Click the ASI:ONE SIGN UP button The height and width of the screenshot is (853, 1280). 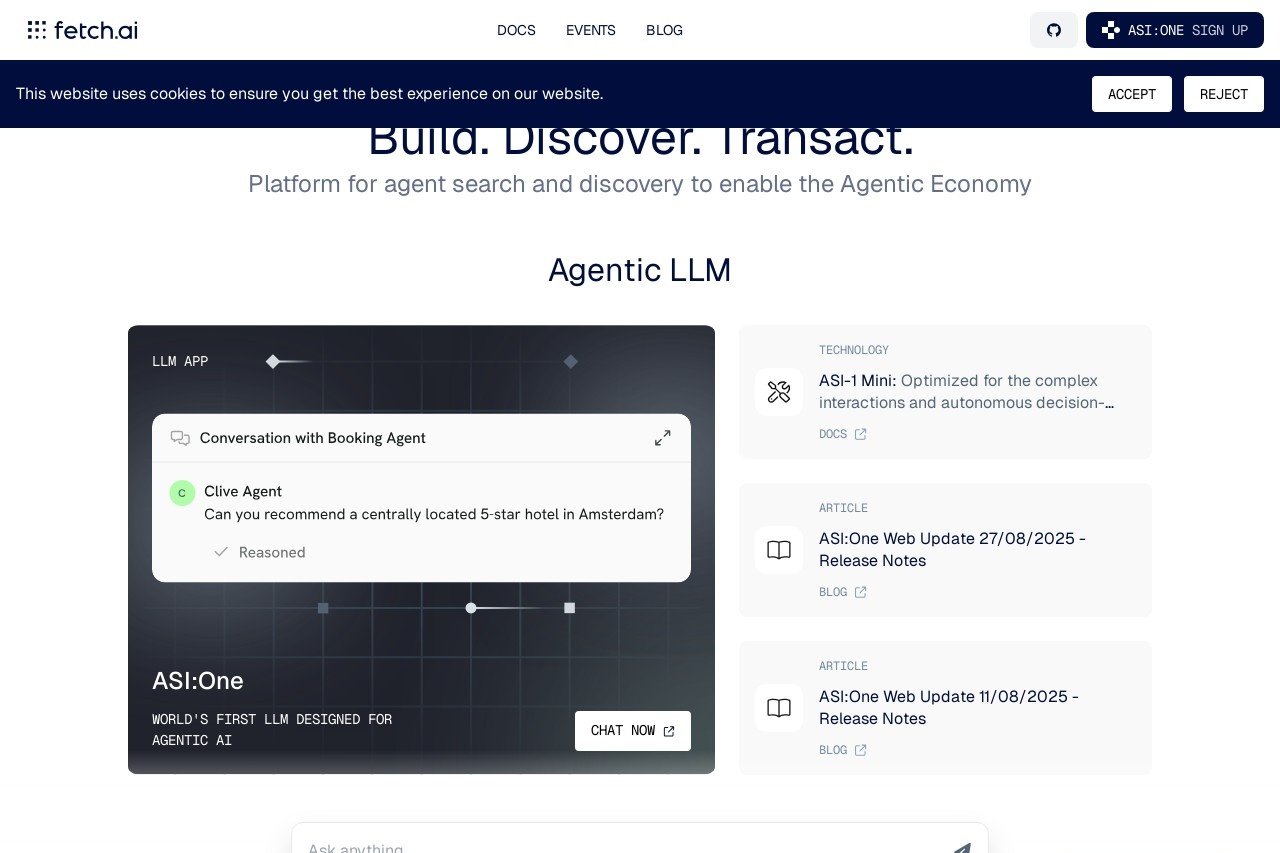click(1175, 30)
